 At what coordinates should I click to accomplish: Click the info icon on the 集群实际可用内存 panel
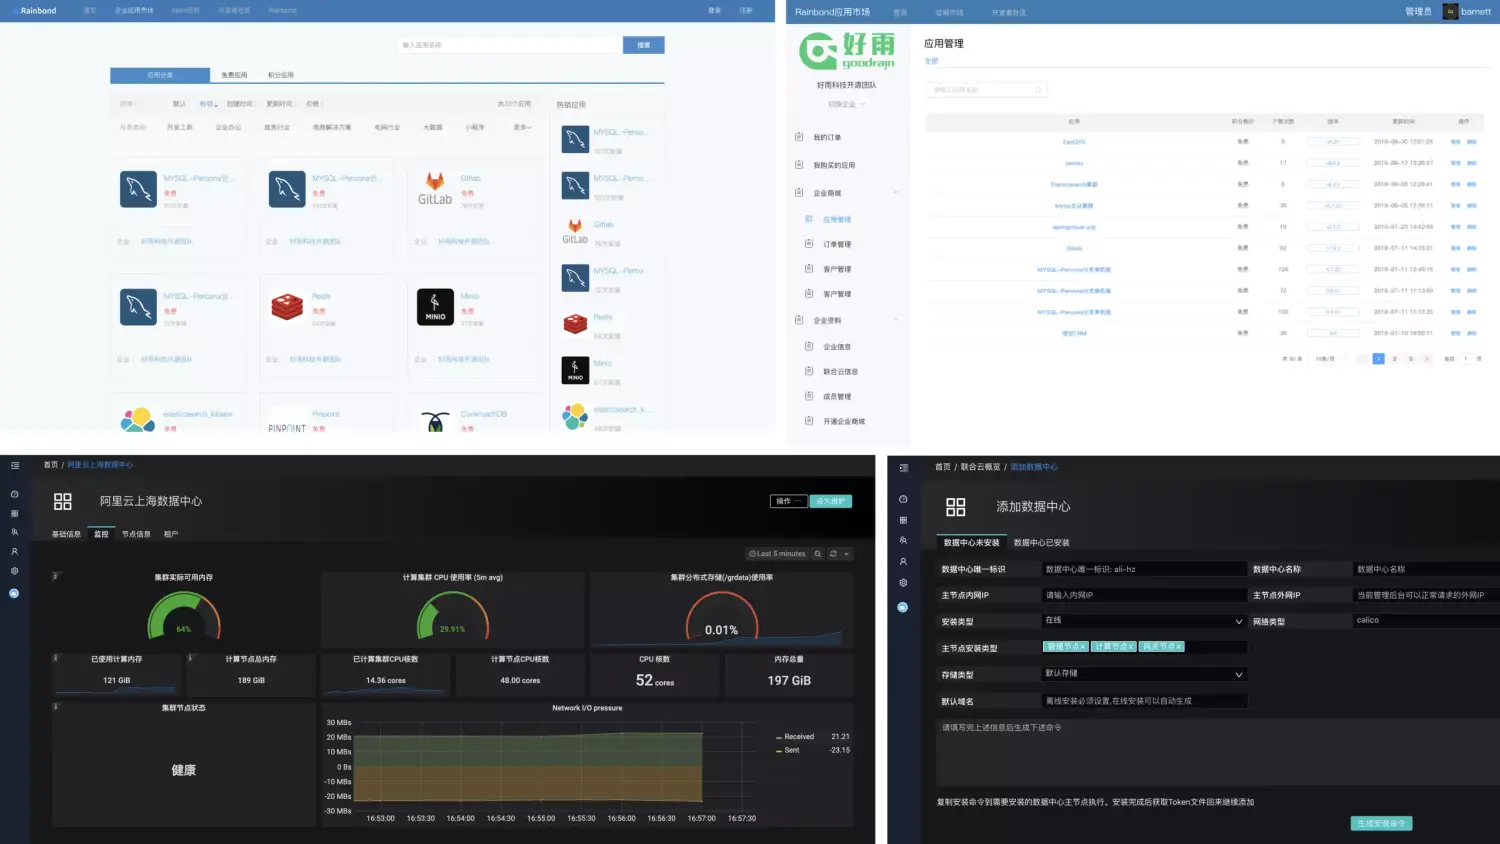(56, 576)
